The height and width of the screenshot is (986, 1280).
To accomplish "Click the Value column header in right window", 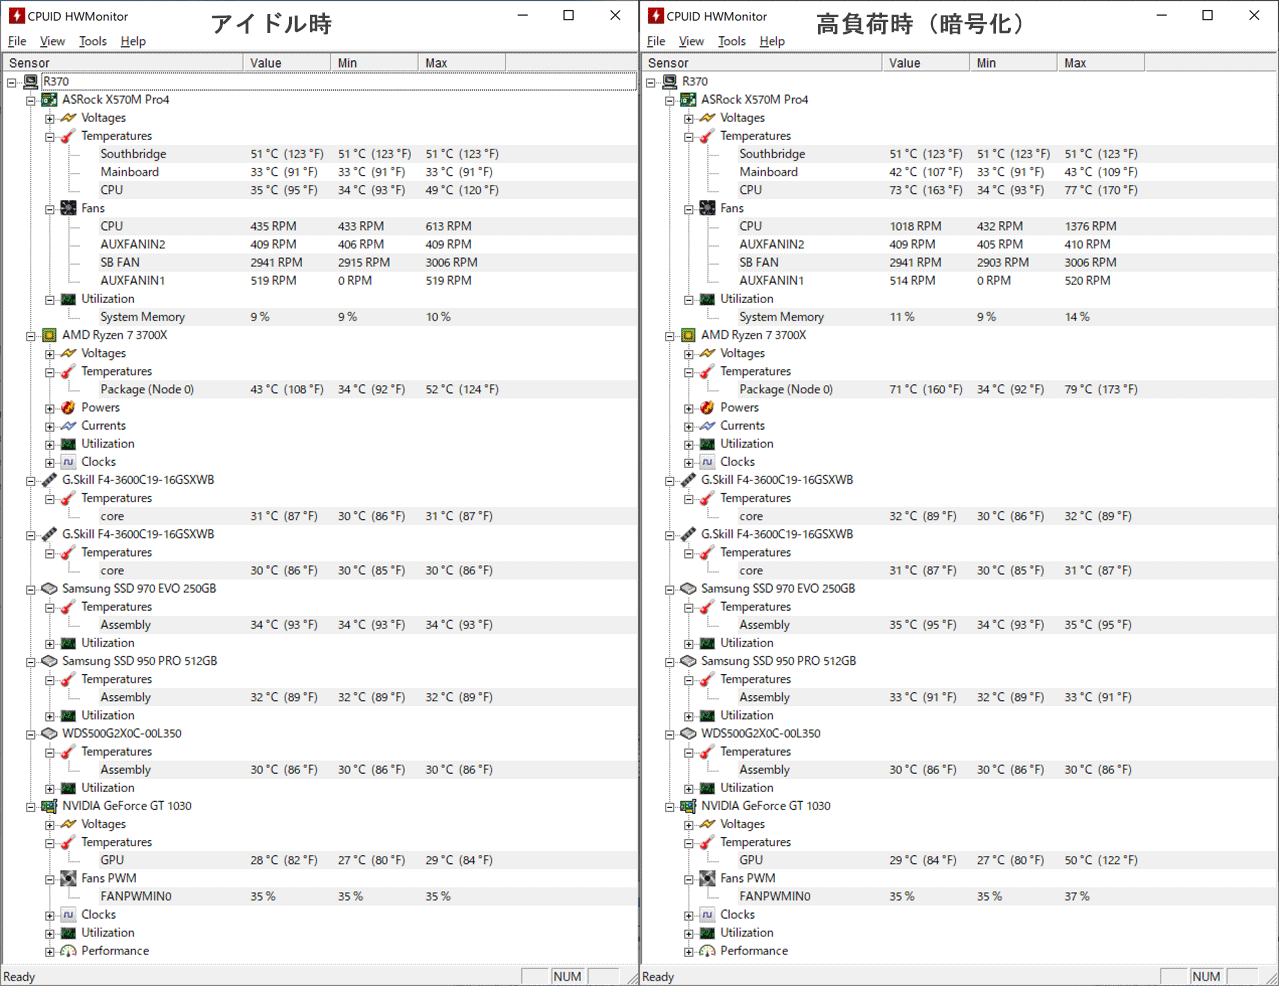I will click(x=926, y=63).
